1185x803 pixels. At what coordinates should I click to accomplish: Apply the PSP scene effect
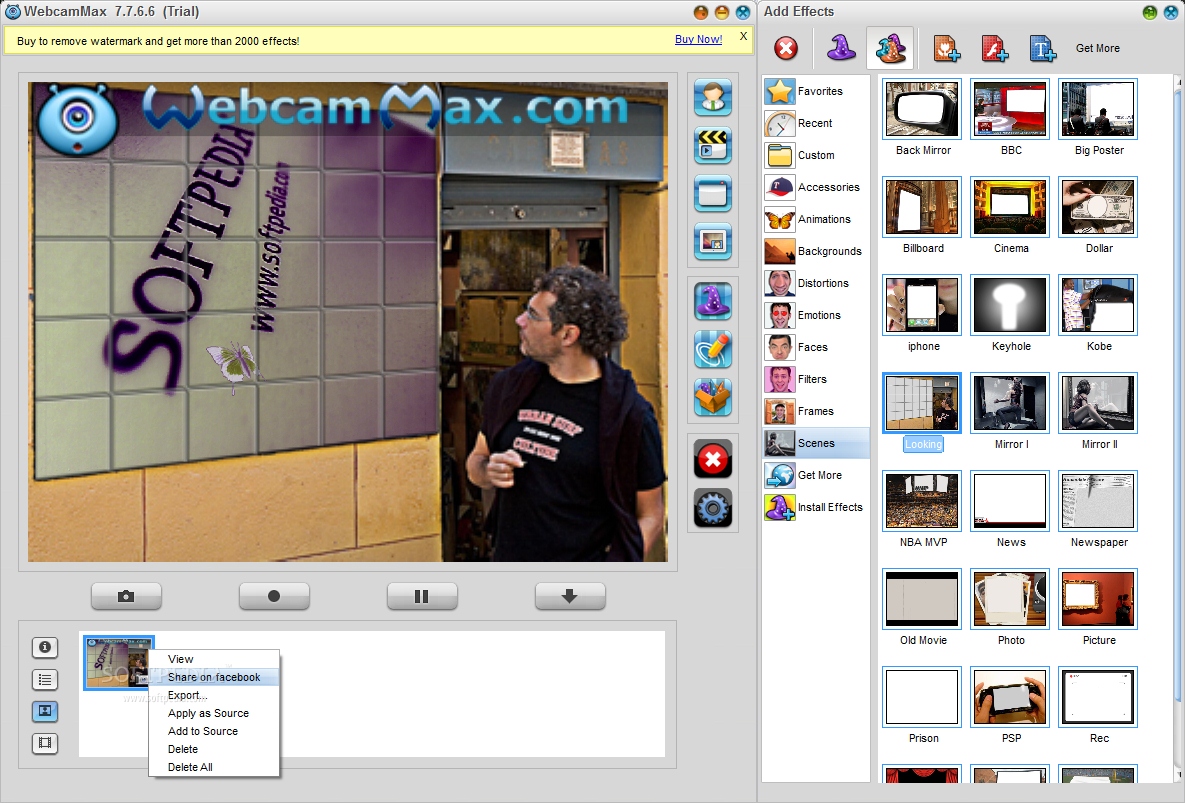point(1010,697)
